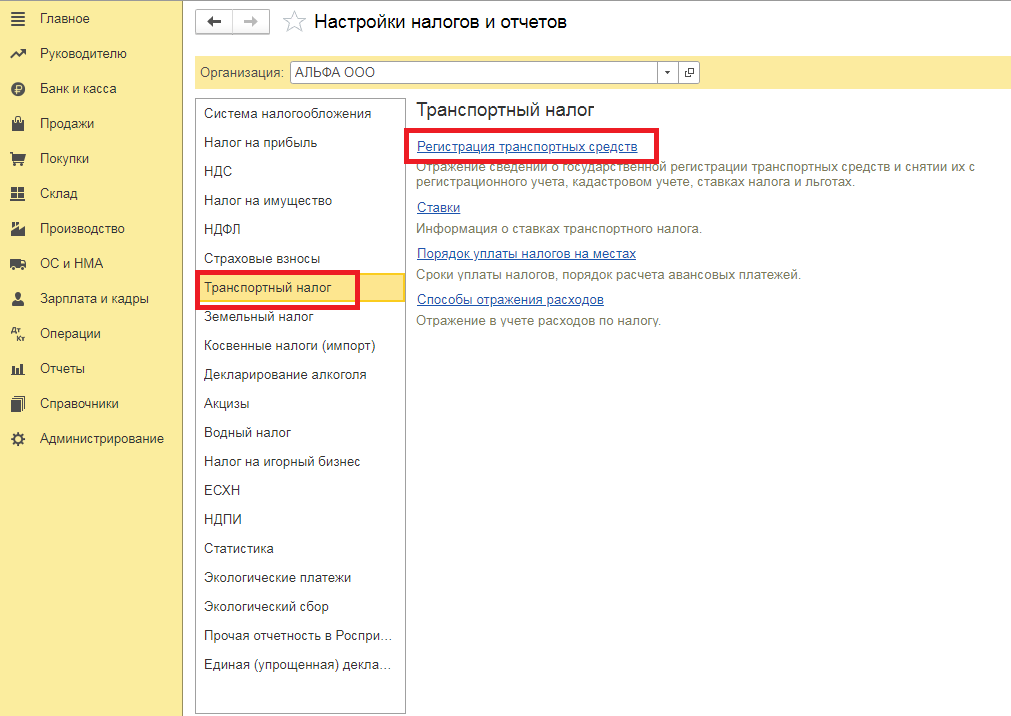This screenshot has height=716, width=1011.
Task: Go back using the left arrow button
Action: pyautogui.click(x=214, y=22)
